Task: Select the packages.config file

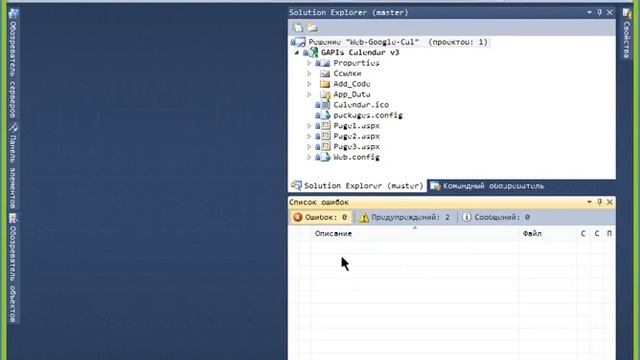Action: 368,115
